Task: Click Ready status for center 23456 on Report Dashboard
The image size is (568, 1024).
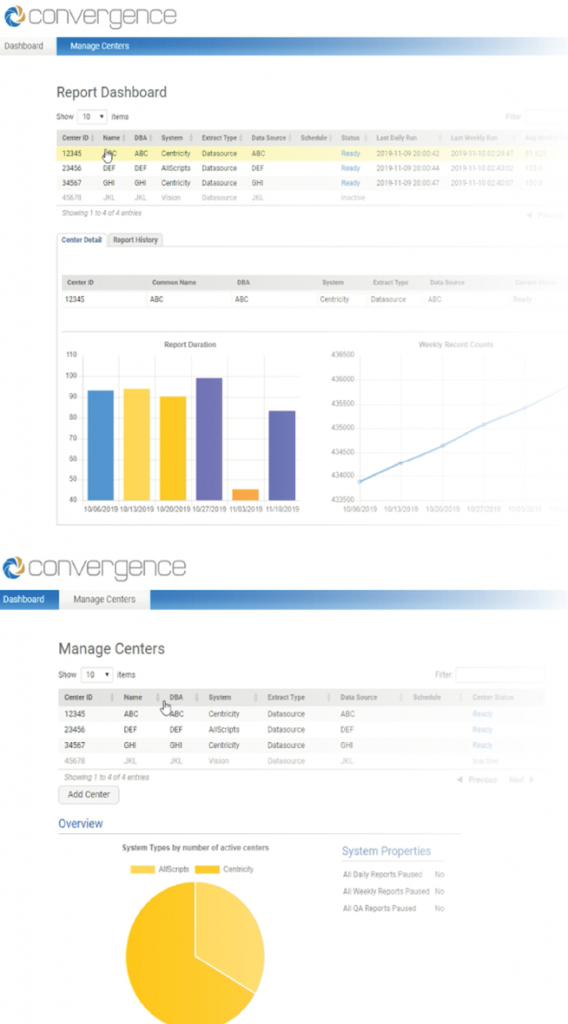Action: coord(351,168)
